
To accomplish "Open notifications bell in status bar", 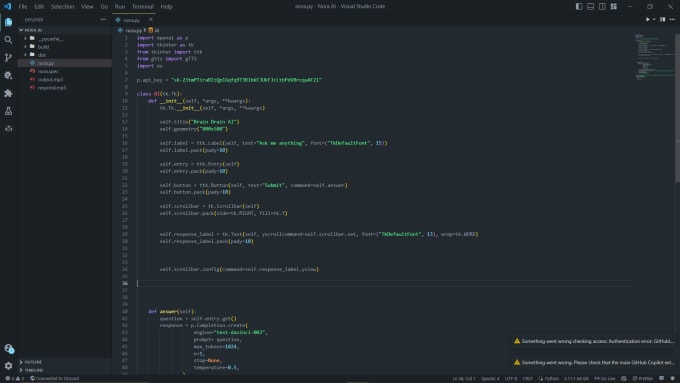I will point(672,378).
